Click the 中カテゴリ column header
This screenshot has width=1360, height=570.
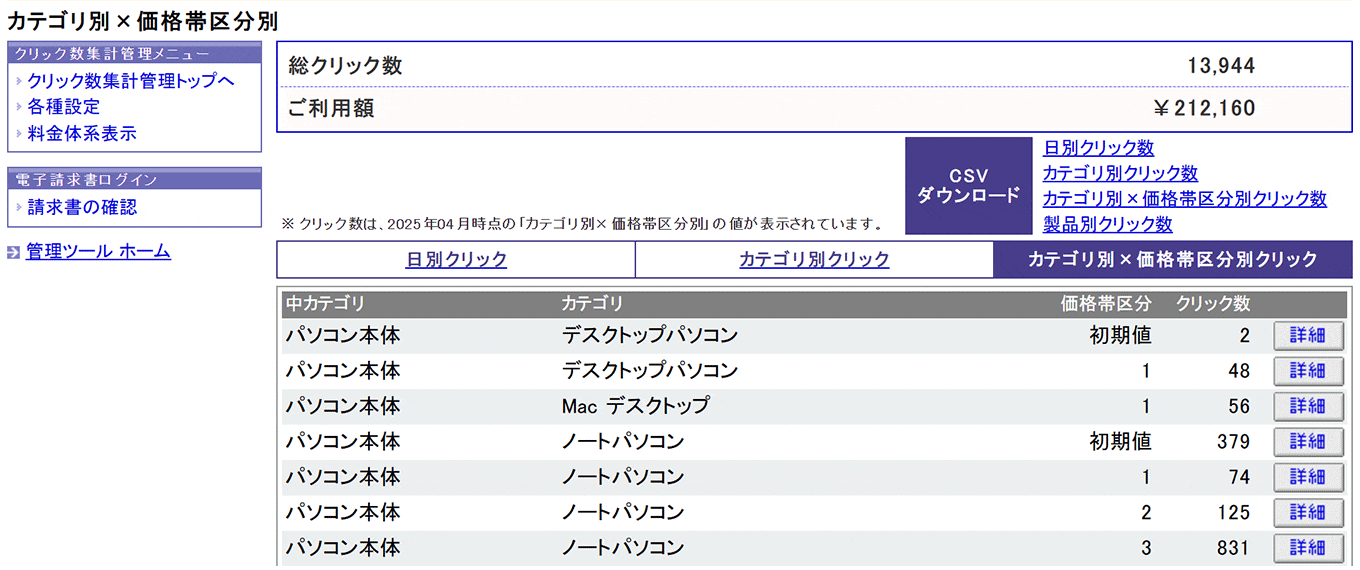[x=325, y=304]
